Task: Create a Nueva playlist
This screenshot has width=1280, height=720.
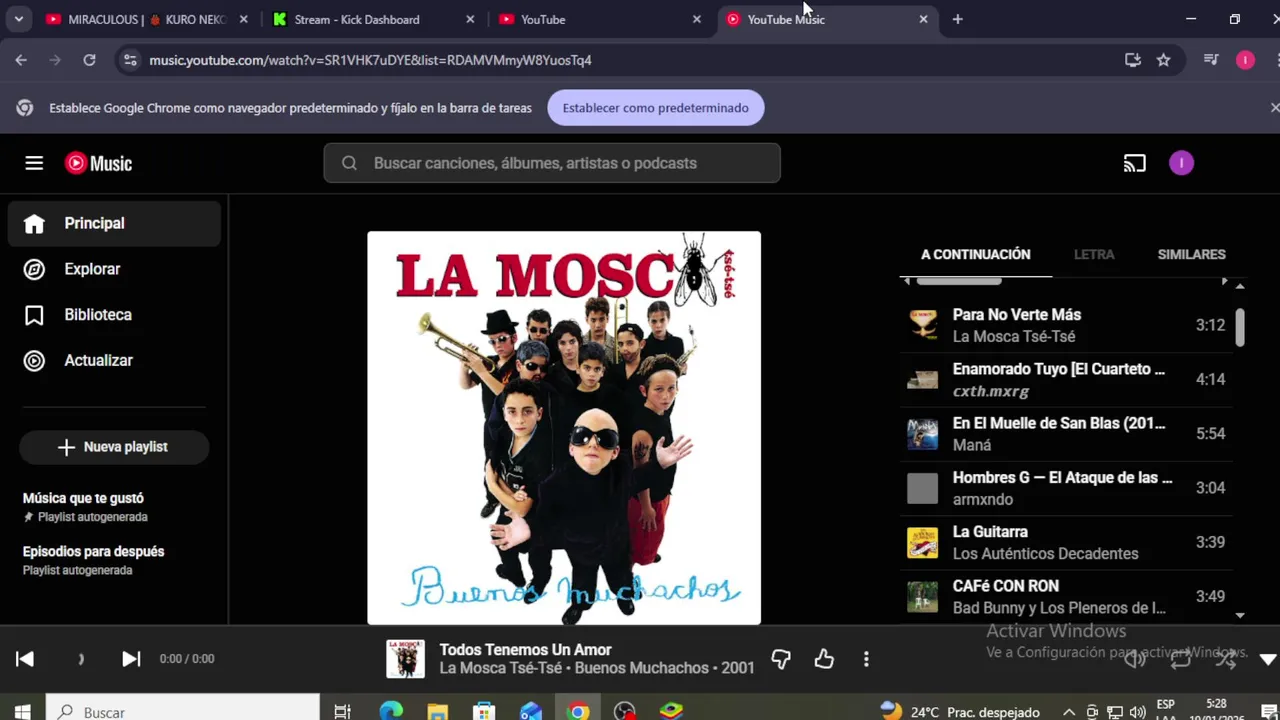Action: (114, 447)
